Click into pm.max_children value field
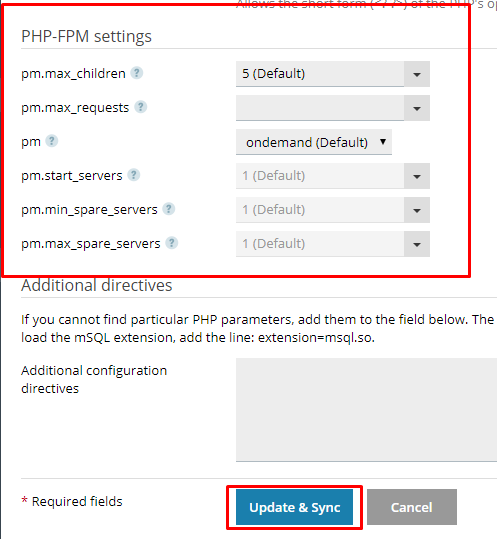Image resolution: width=497 pixels, height=539 pixels. 320,74
